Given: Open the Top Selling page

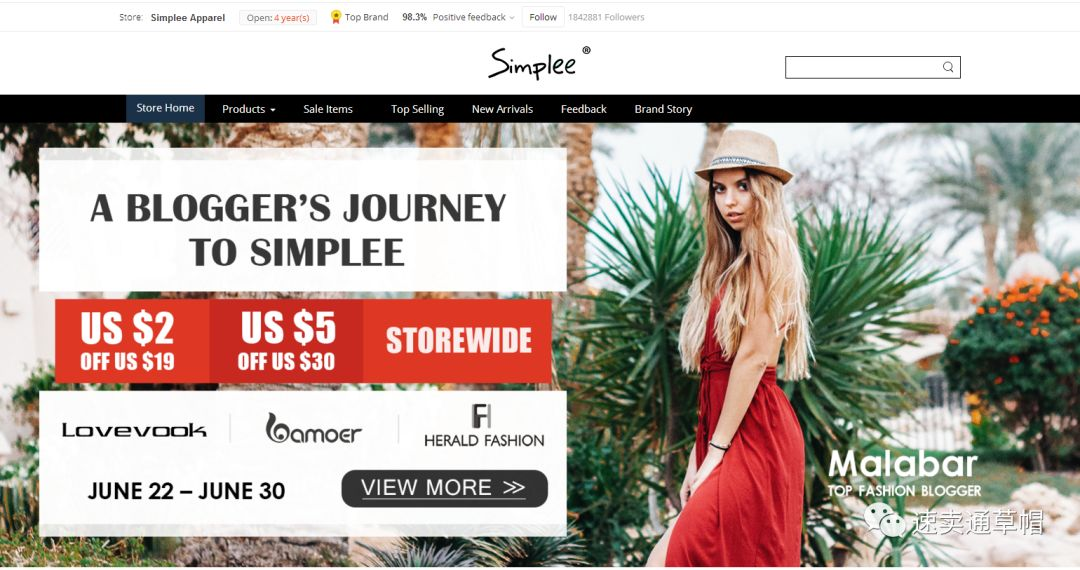Looking at the screenshot, I should point(417,109).
